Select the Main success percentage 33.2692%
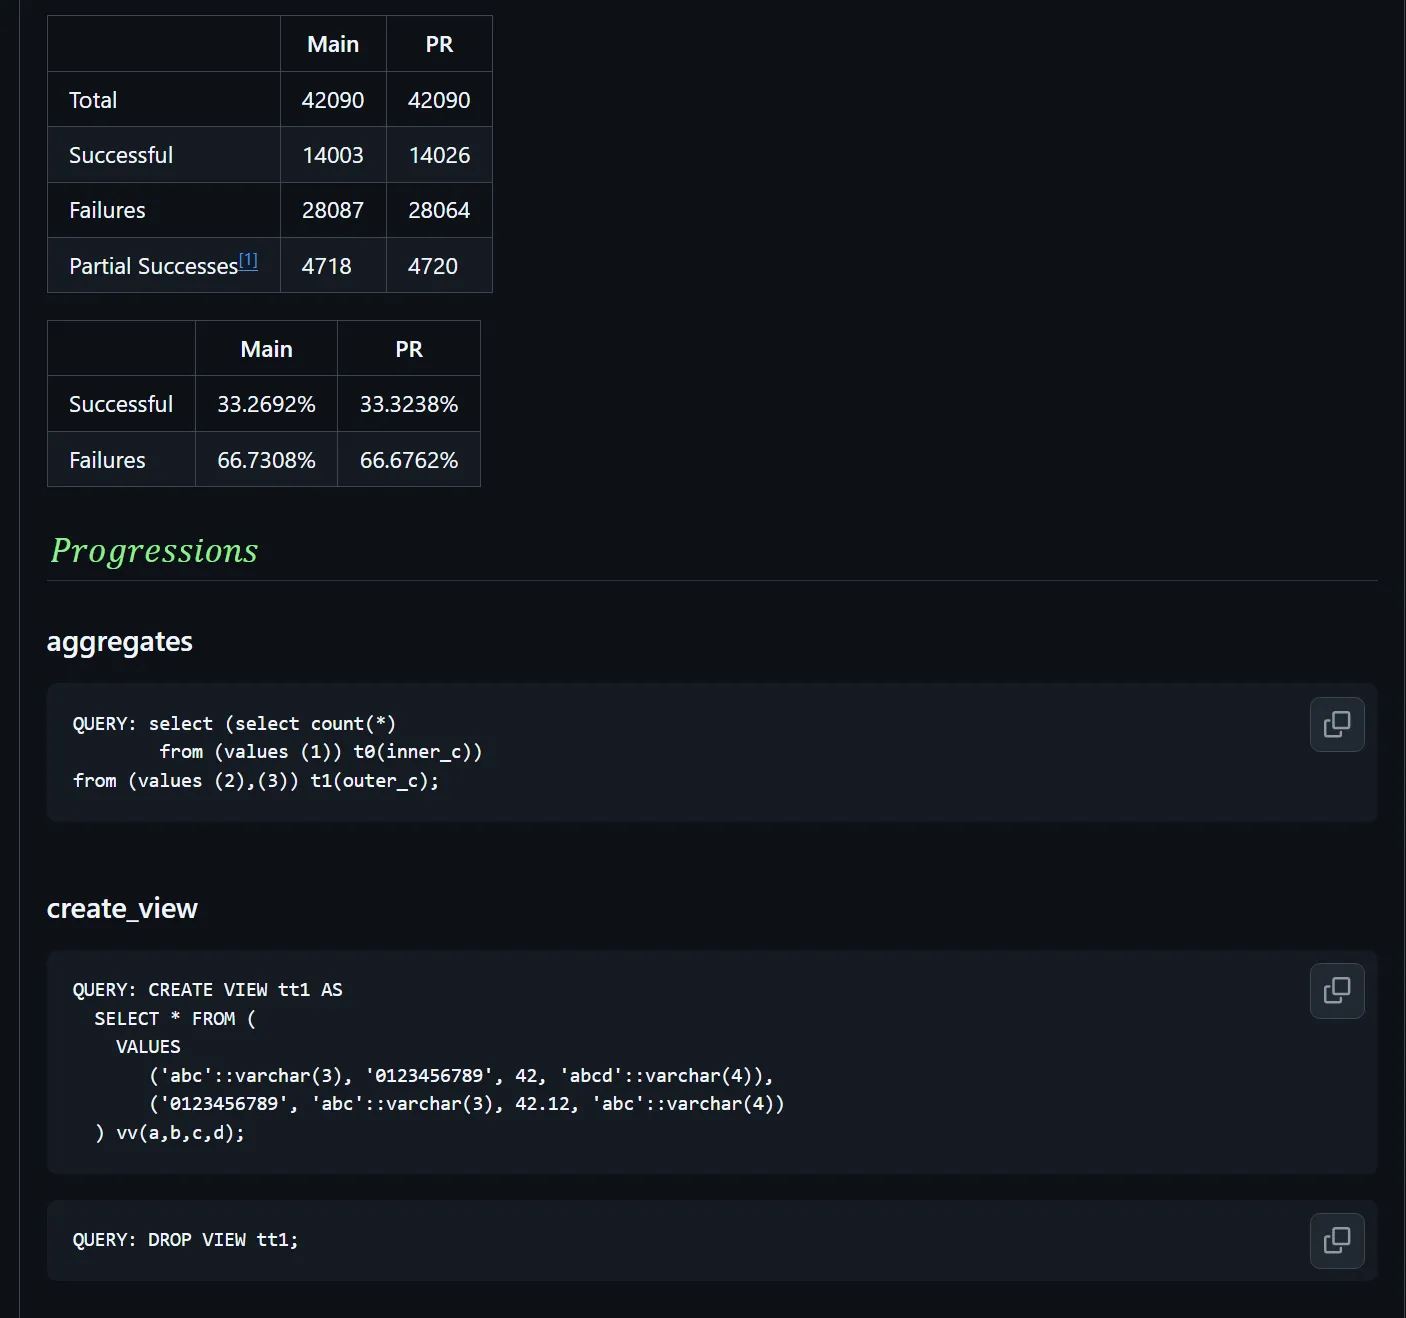The width and height of the screenshot is (1406, 1318). click(x=266, y=404)
